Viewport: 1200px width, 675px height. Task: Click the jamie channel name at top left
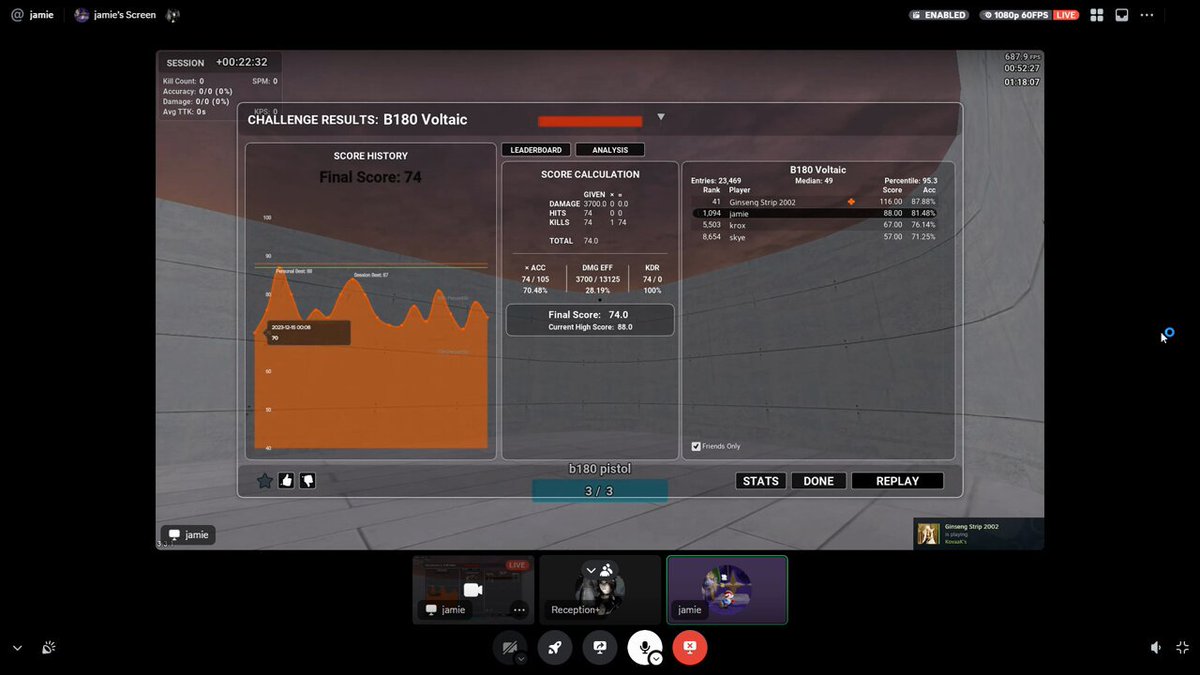41,15
